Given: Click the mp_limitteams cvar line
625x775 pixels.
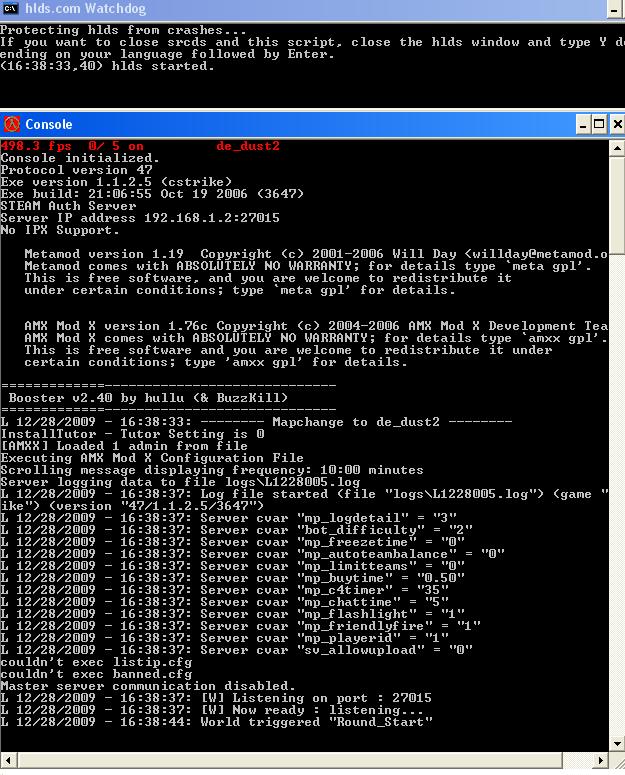Looking at the screenshot, I should tap(232, 566).
